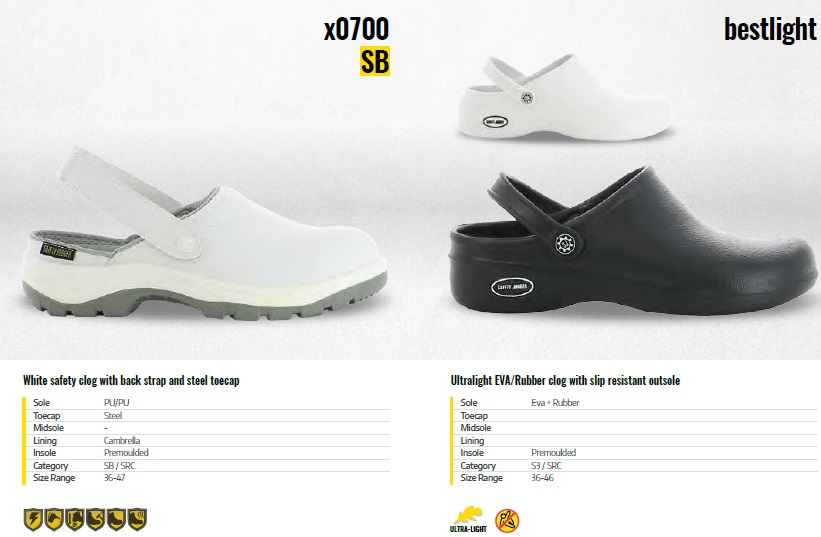This screenshot has width=821, height=537.
Task: Click the 'White safety clog with back strap' heading
Action: click(x=131, y=381)
